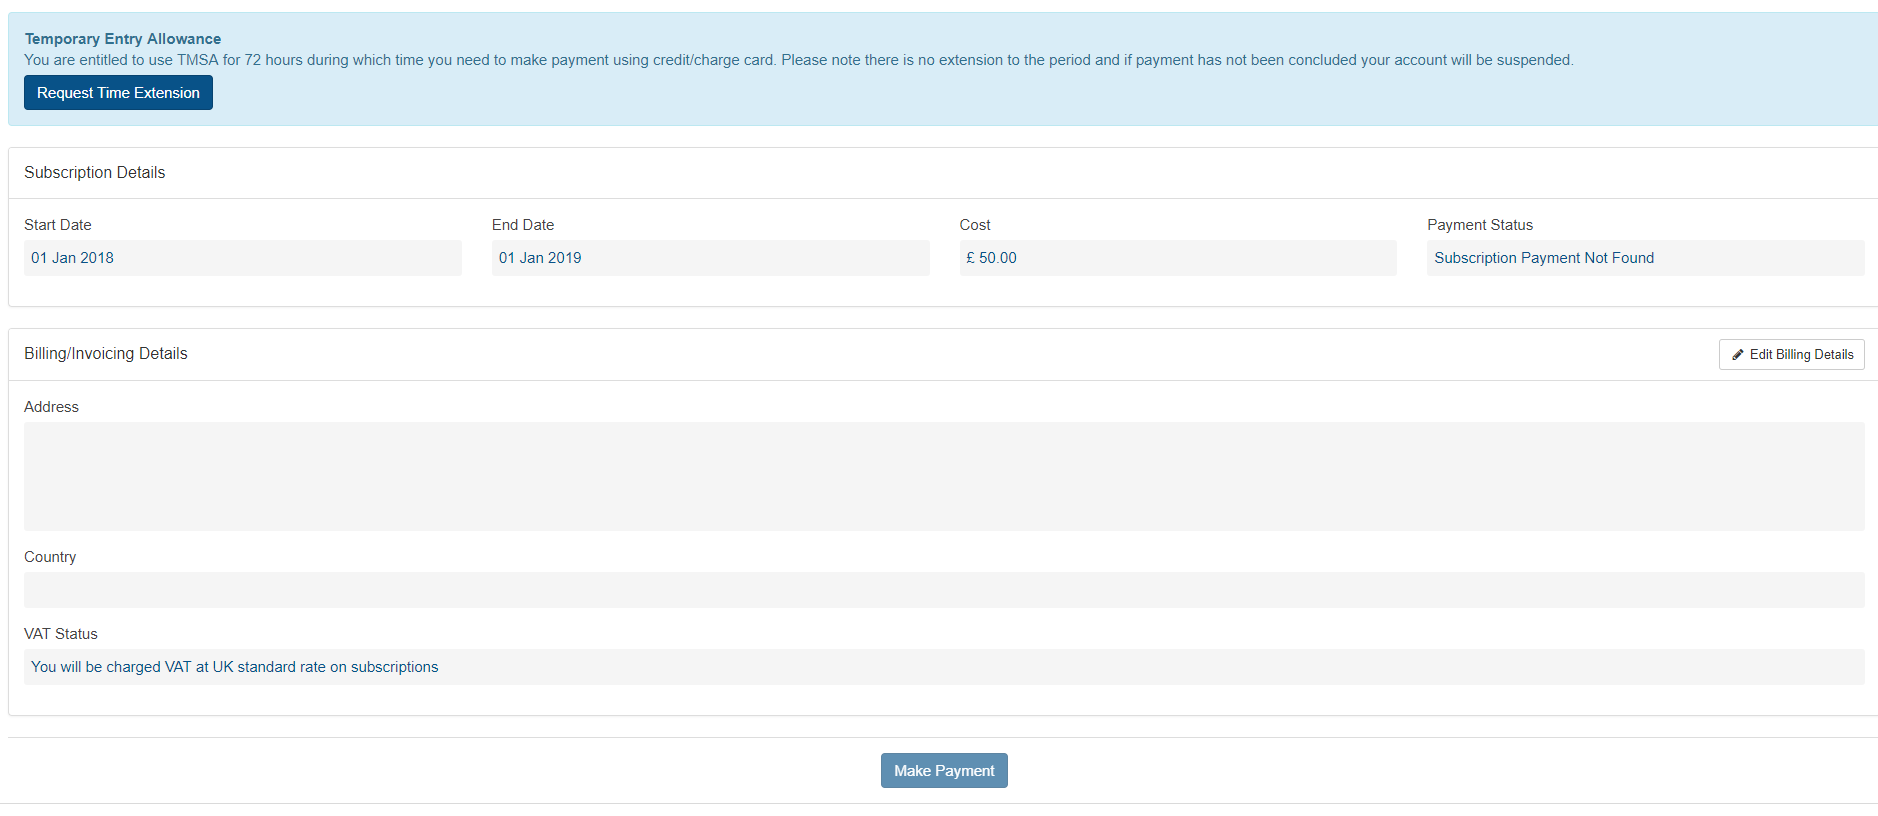Click the 'Subscription Details' section header
This screenshot has width=1878, height=816.
coord(95,173)
